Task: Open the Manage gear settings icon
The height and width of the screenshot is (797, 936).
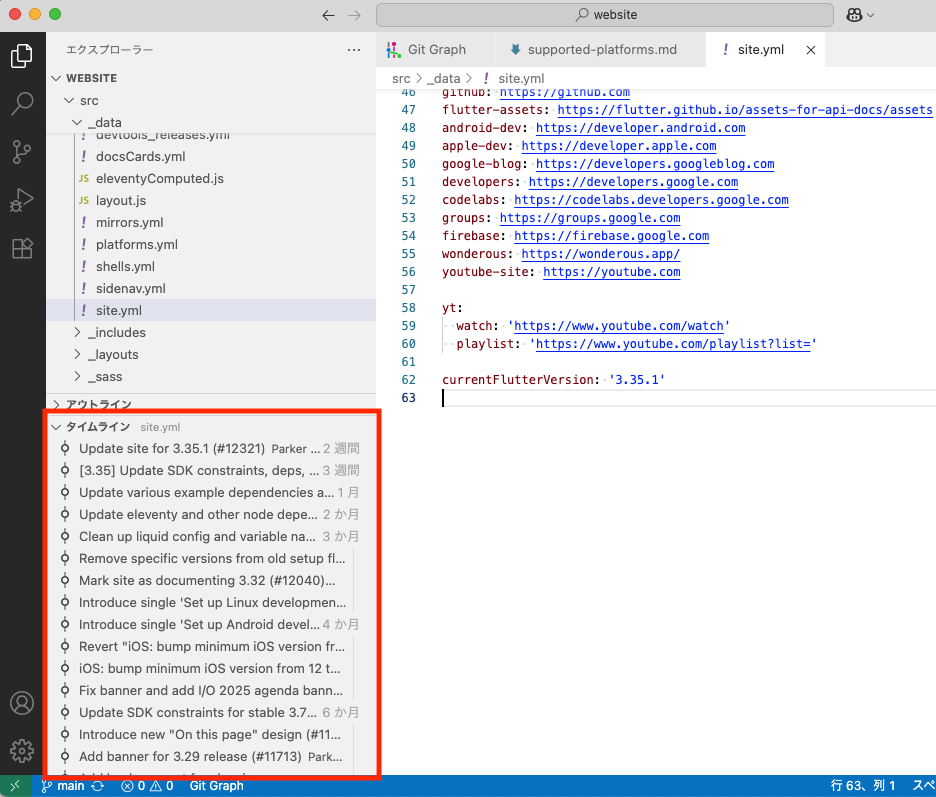Action: pos(22,751)
